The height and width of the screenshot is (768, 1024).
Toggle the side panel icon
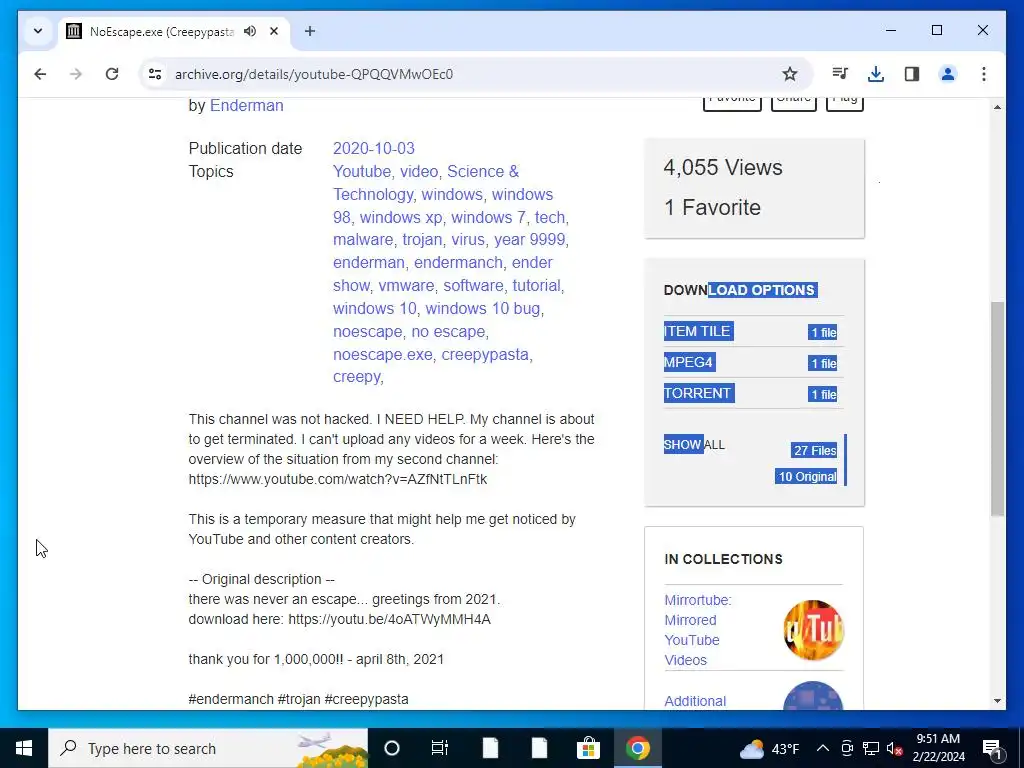pos(912,74)
